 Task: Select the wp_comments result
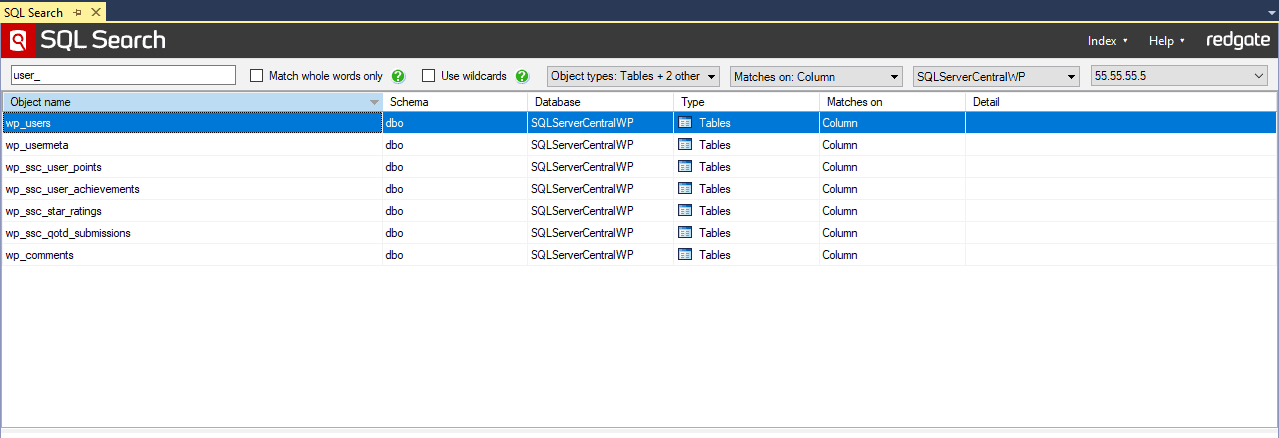click(639, 255)
